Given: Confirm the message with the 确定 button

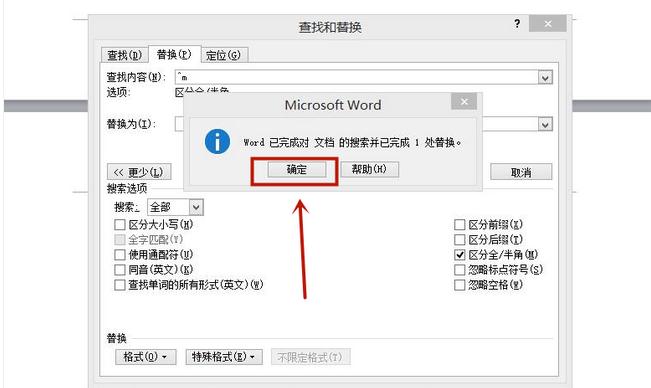Looking at the screenshot, I should [x=296, y=169].
